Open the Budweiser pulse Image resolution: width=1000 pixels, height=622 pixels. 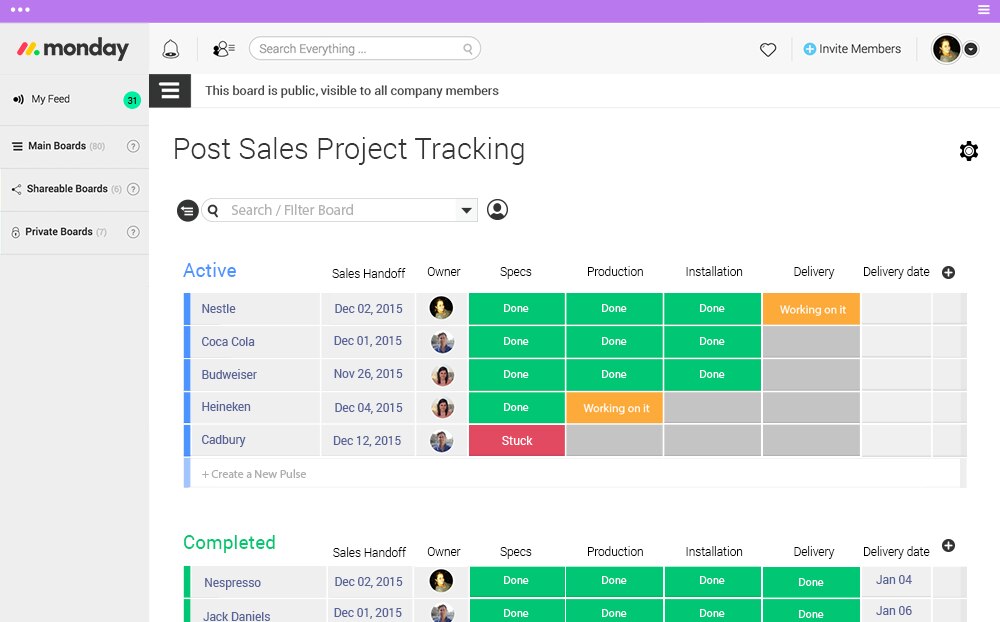coord(229,374)
